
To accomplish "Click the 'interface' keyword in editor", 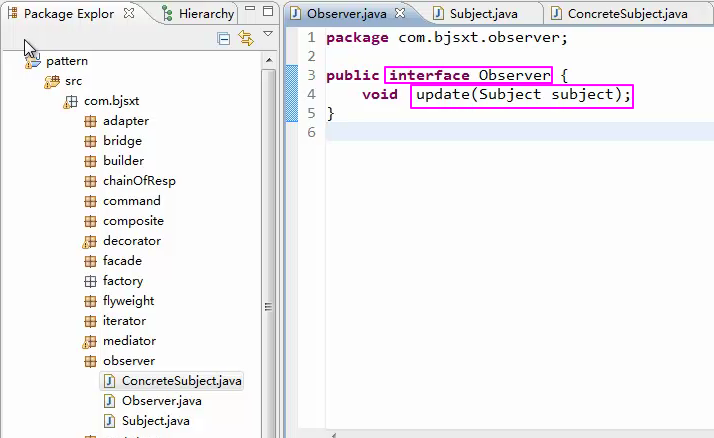I will point(429,75).
